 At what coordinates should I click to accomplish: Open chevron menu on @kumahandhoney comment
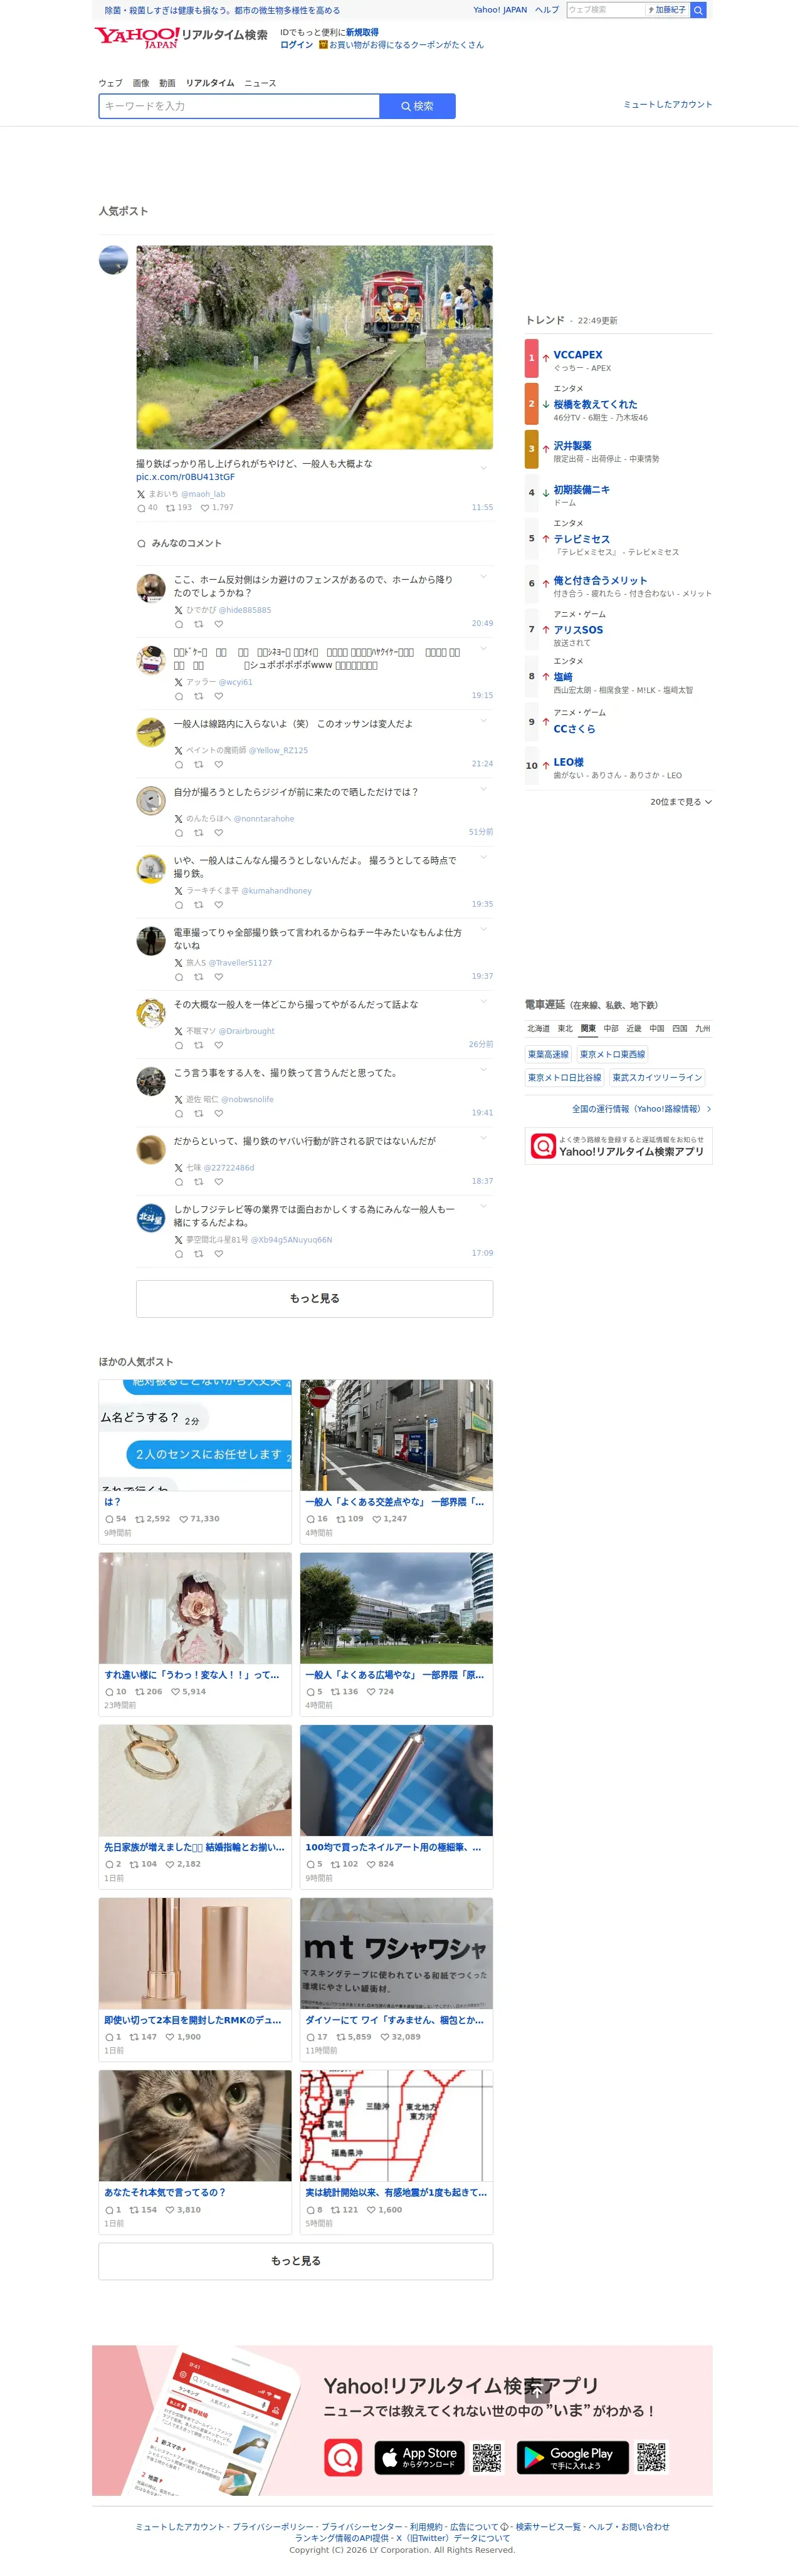coord(484,857)
